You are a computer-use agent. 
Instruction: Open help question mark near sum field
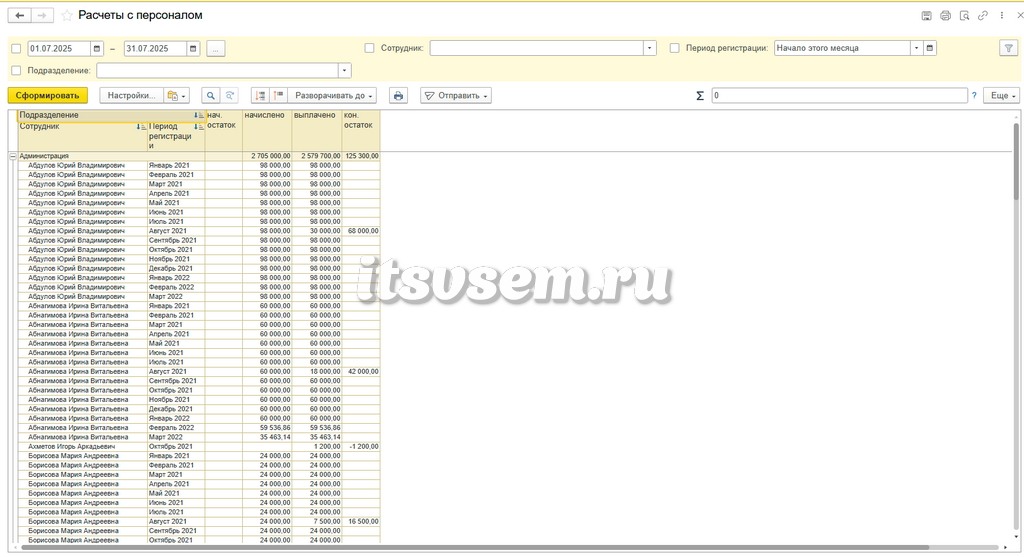[974, 96]
